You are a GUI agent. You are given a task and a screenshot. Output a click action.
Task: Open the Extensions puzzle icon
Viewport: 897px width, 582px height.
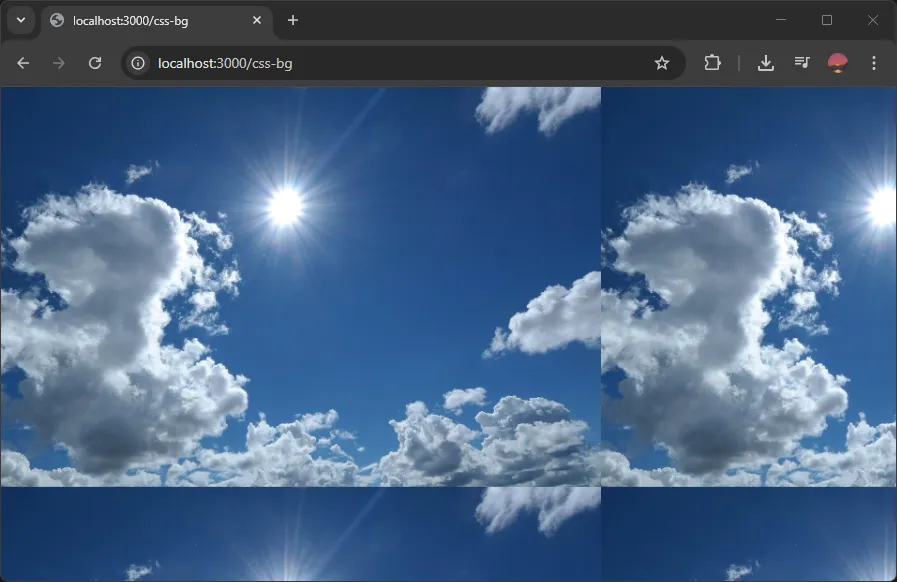pyautogui.click(x=712, y=63)
